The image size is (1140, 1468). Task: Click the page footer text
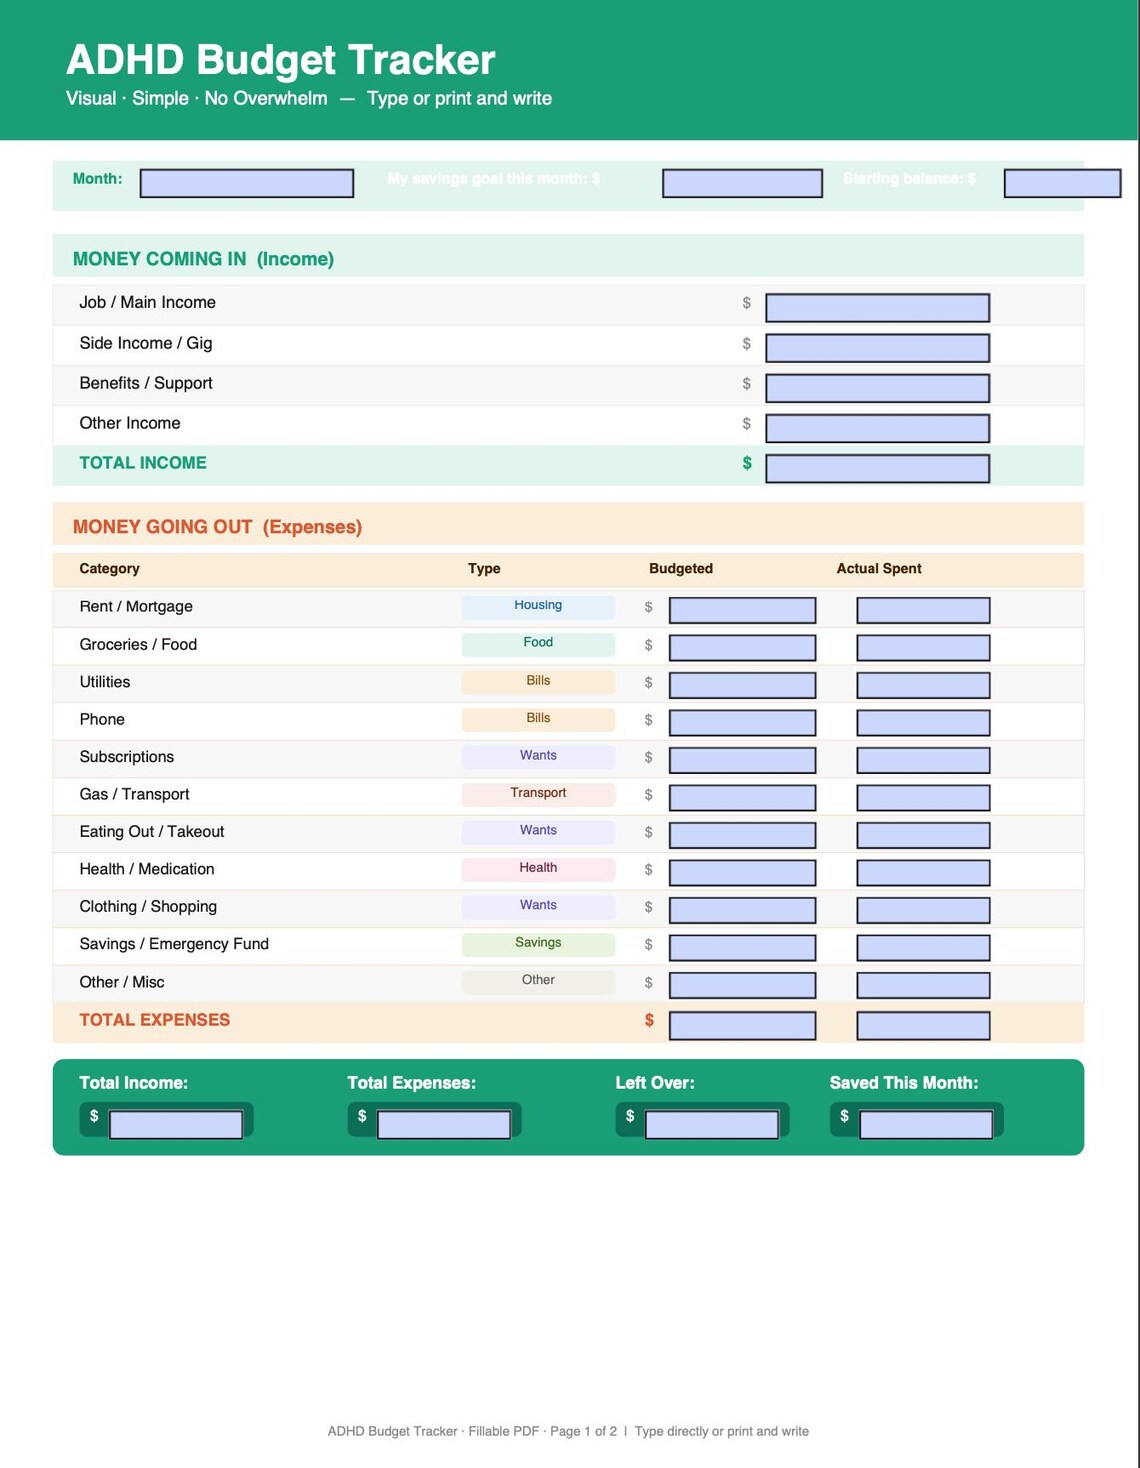(568, 1431)
